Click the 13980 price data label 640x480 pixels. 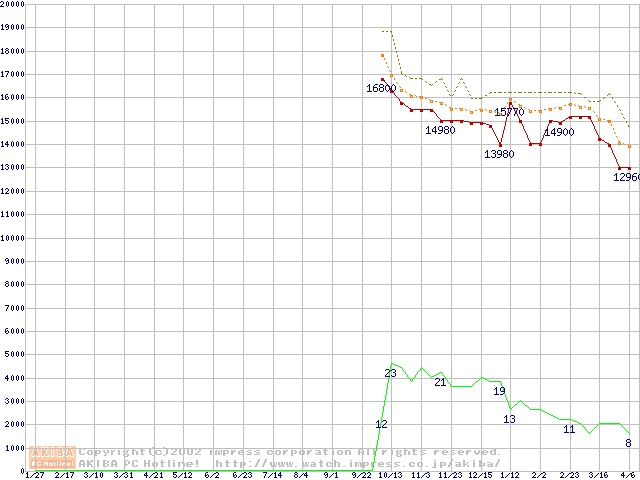click(499, 154)
